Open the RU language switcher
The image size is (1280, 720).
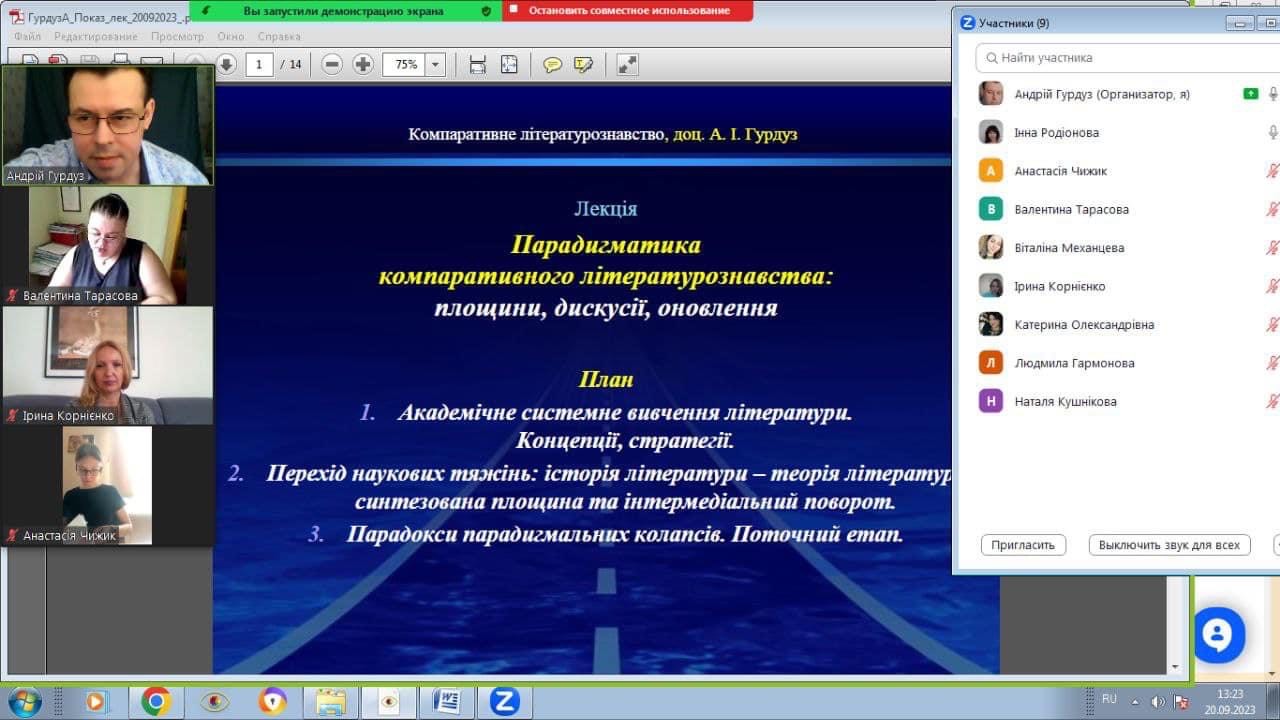click(x=1109, y=699)
